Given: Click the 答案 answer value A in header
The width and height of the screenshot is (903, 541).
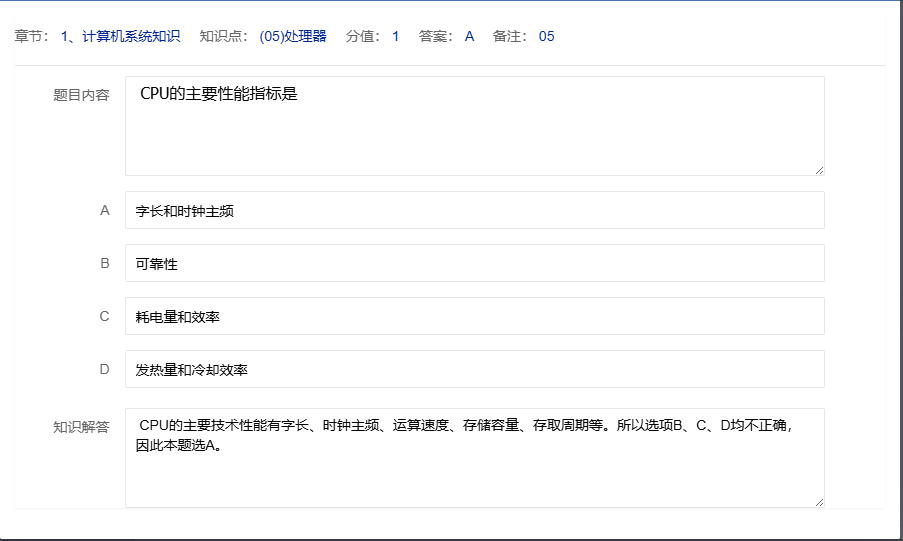Looking at the screenshot, I should (x=469, y=37).
